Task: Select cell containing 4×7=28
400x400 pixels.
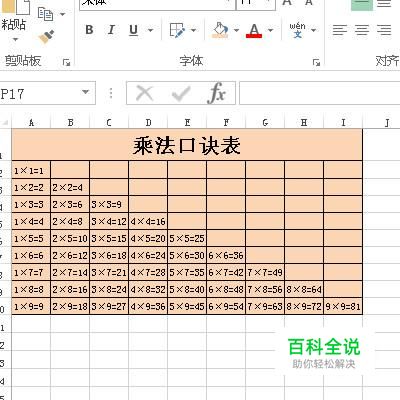Action: click(148, 272)
